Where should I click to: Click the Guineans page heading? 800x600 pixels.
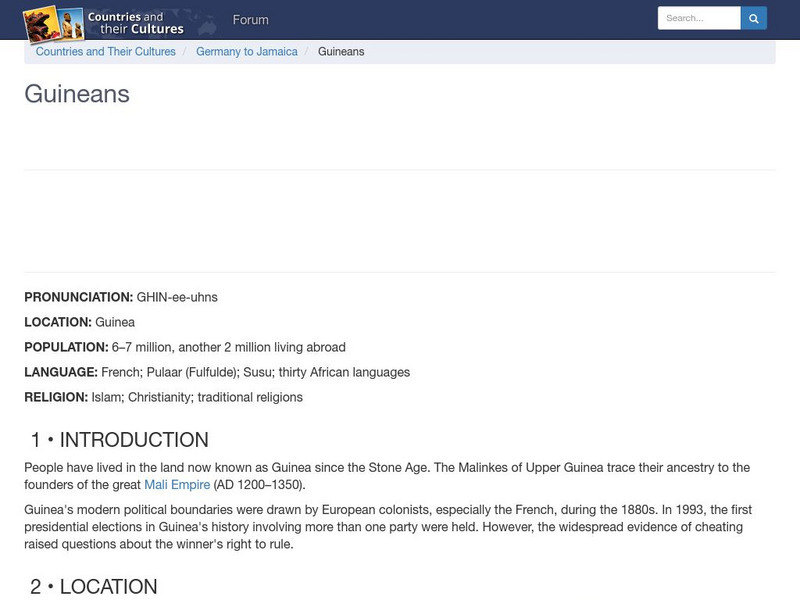77,94
